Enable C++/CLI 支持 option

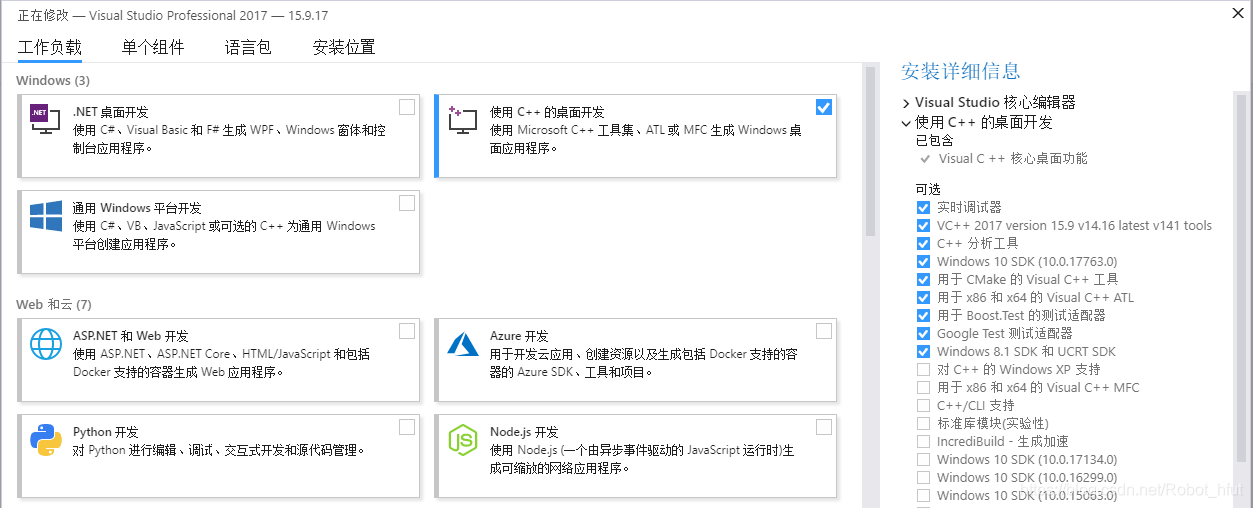[x=923, y=405]
